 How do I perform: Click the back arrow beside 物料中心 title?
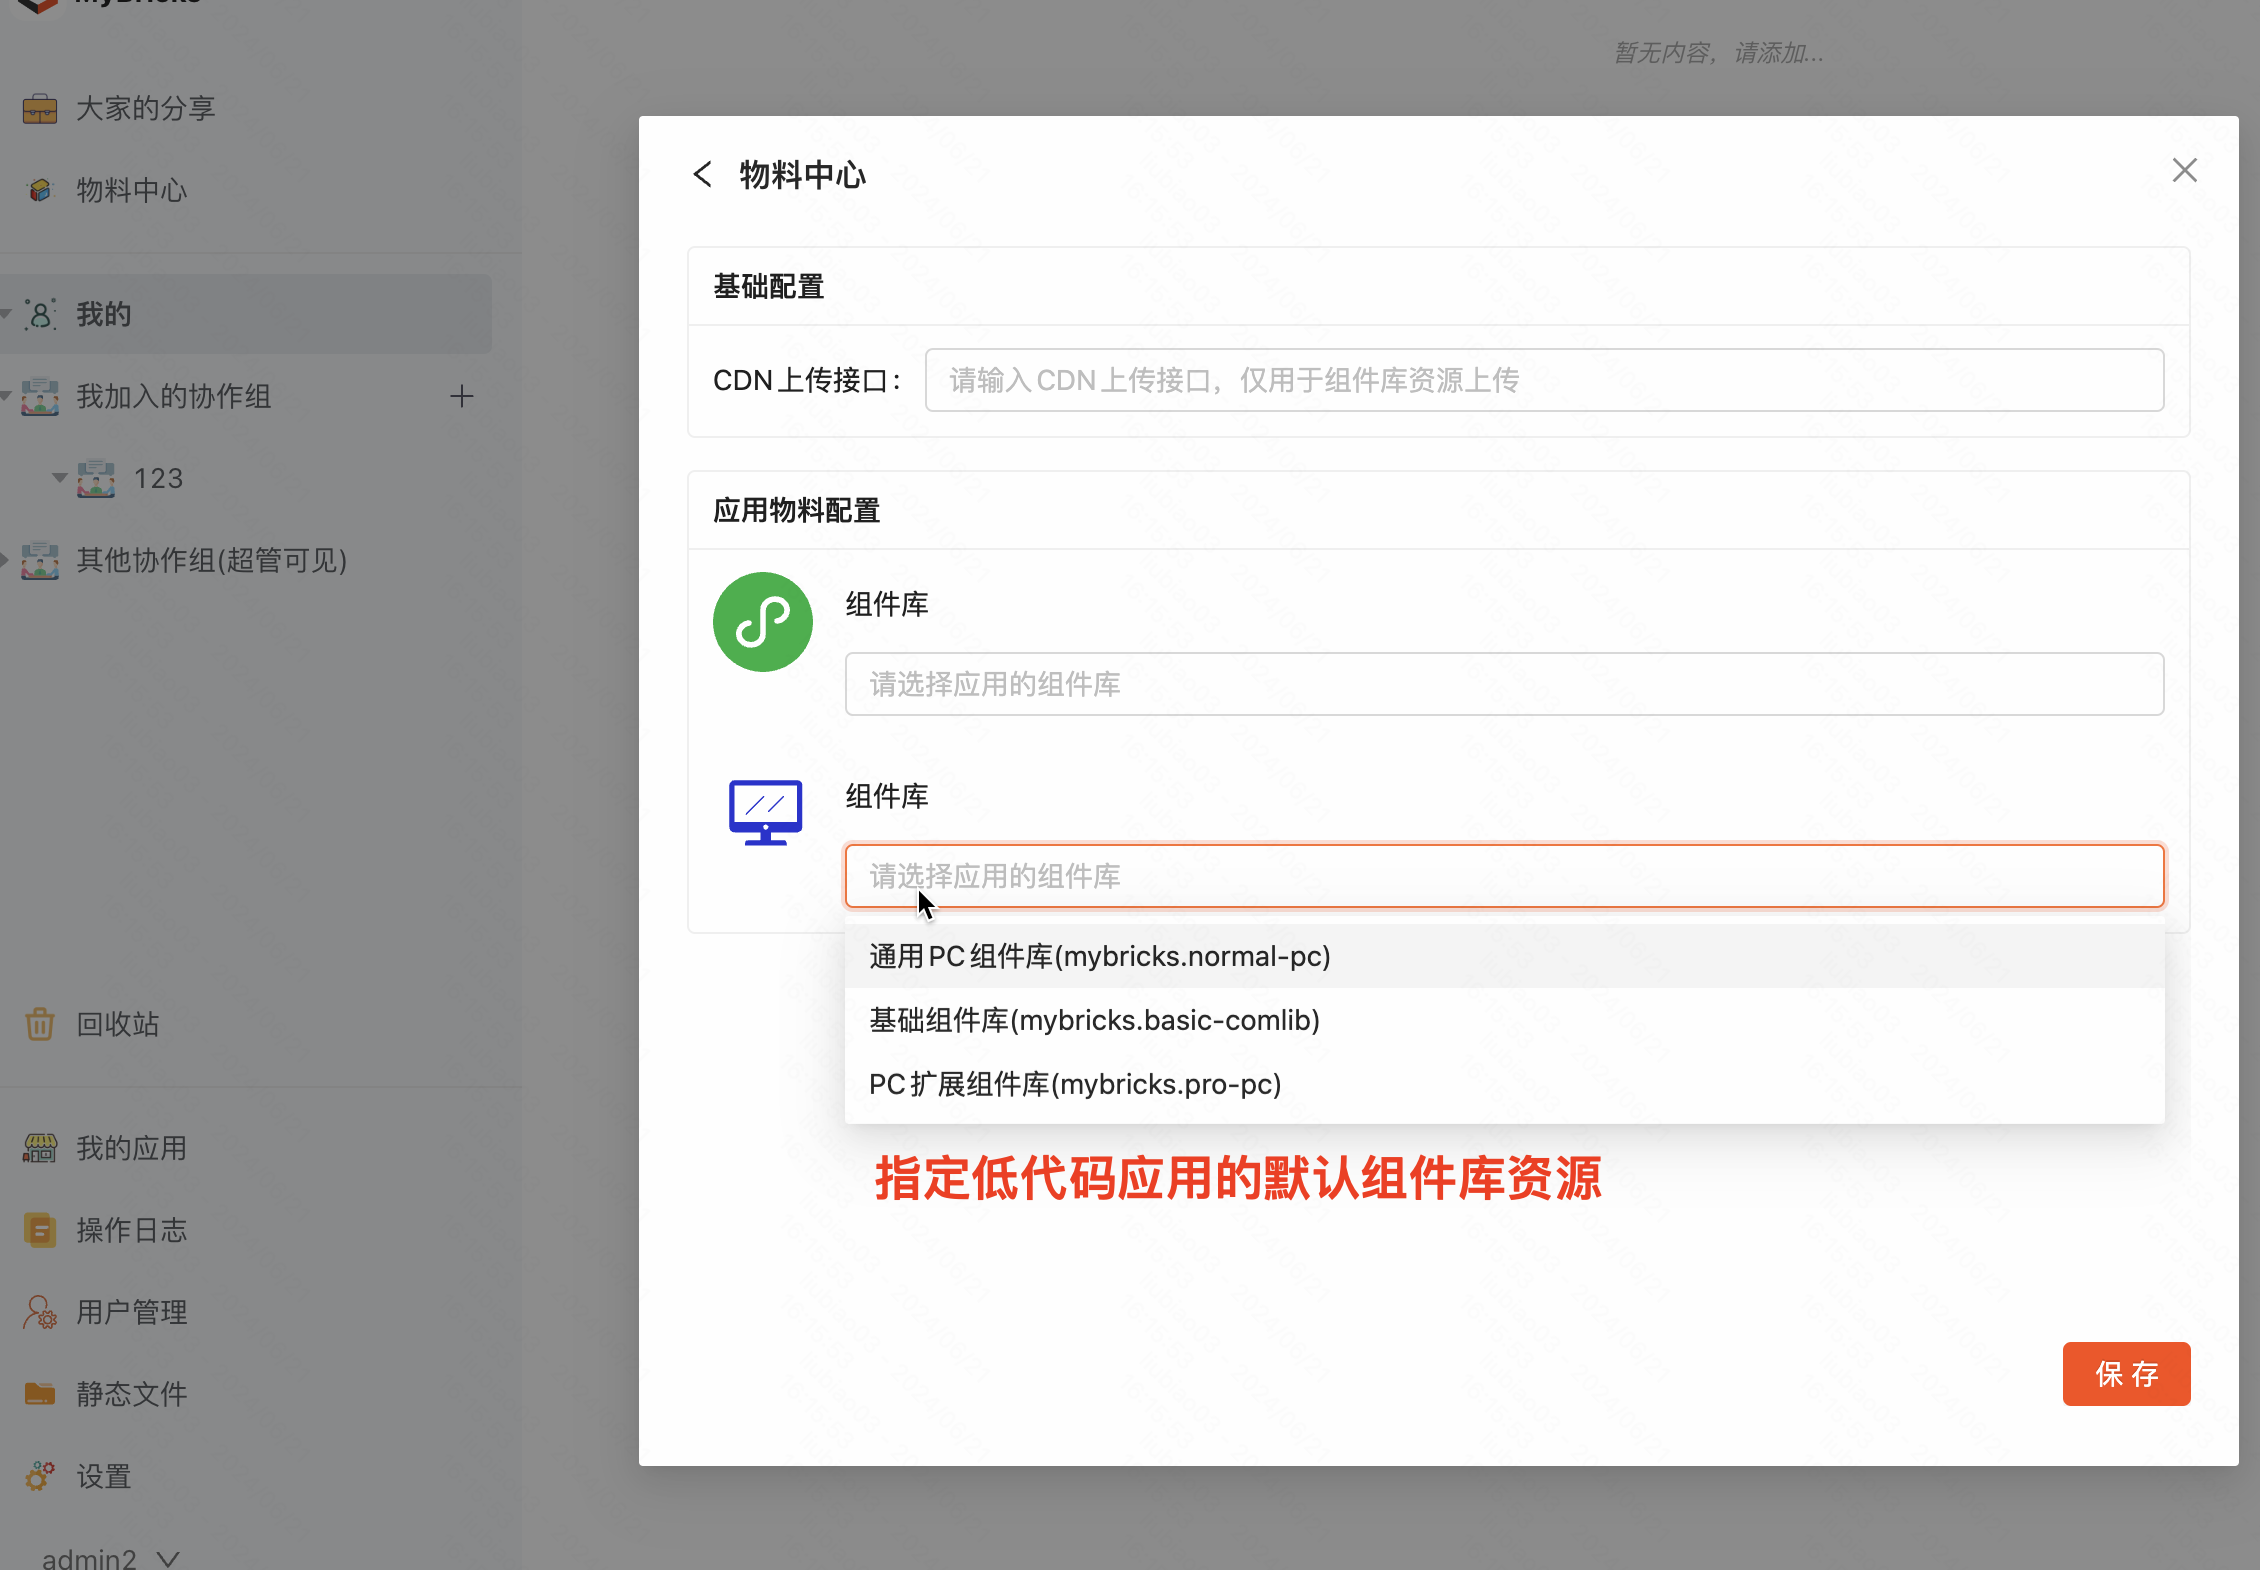click(x=703, y=174)
